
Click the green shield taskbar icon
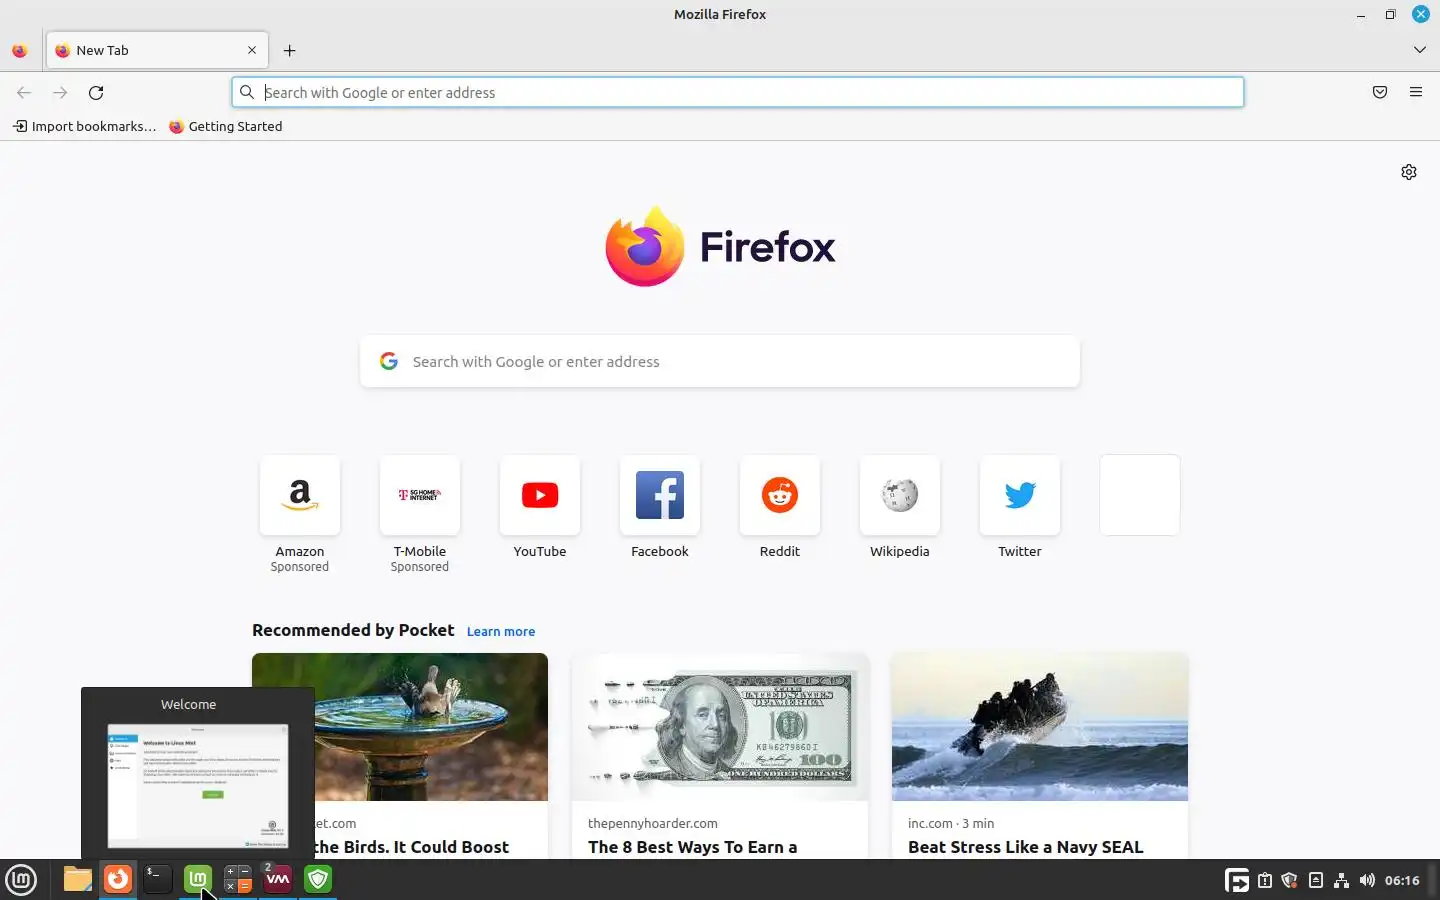point(318,879)
